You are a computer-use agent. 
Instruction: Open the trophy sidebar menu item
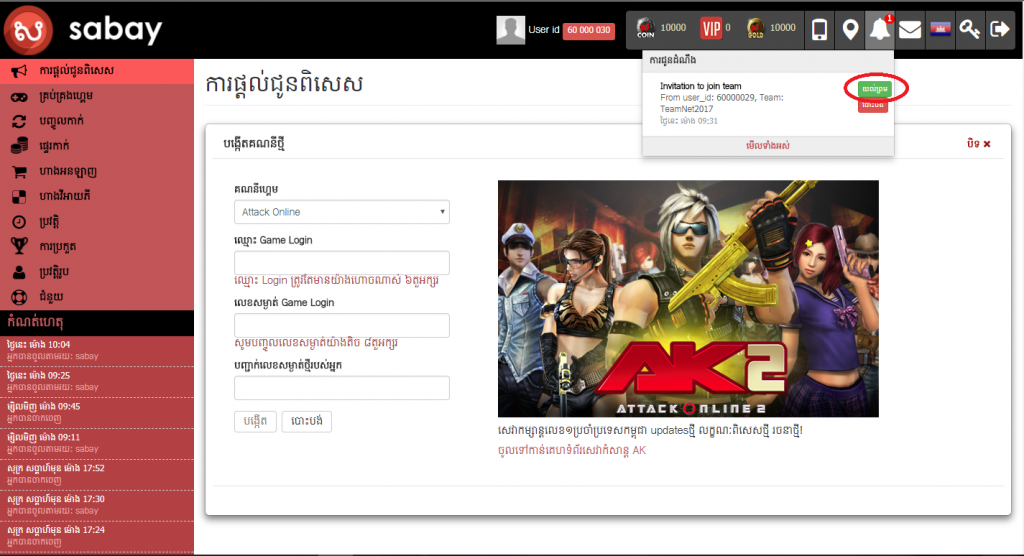click(19, 246)
